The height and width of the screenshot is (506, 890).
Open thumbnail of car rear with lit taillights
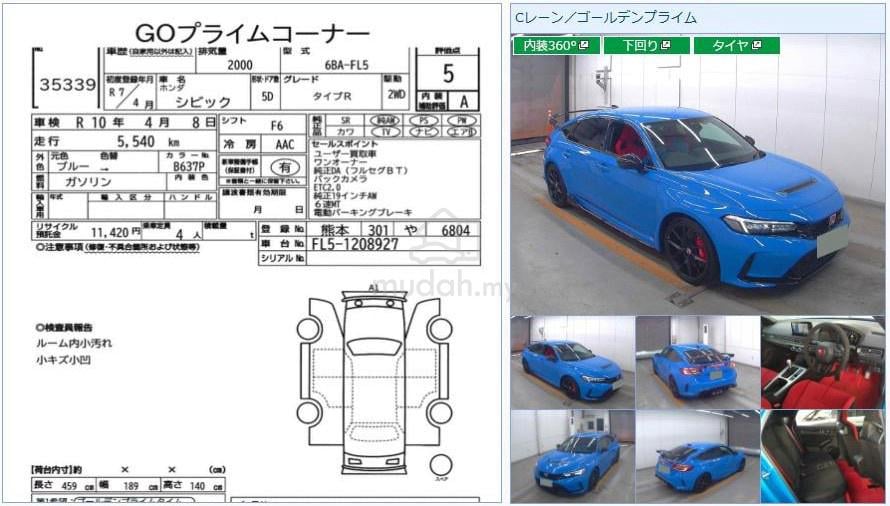pyautogui.click(x=698, y=362)
